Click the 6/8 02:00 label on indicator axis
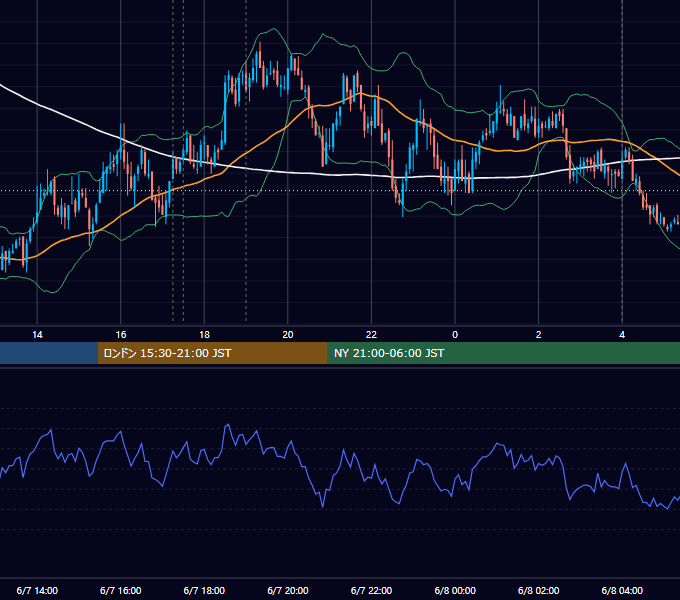The image size is (680, 600). click(538, 590)
